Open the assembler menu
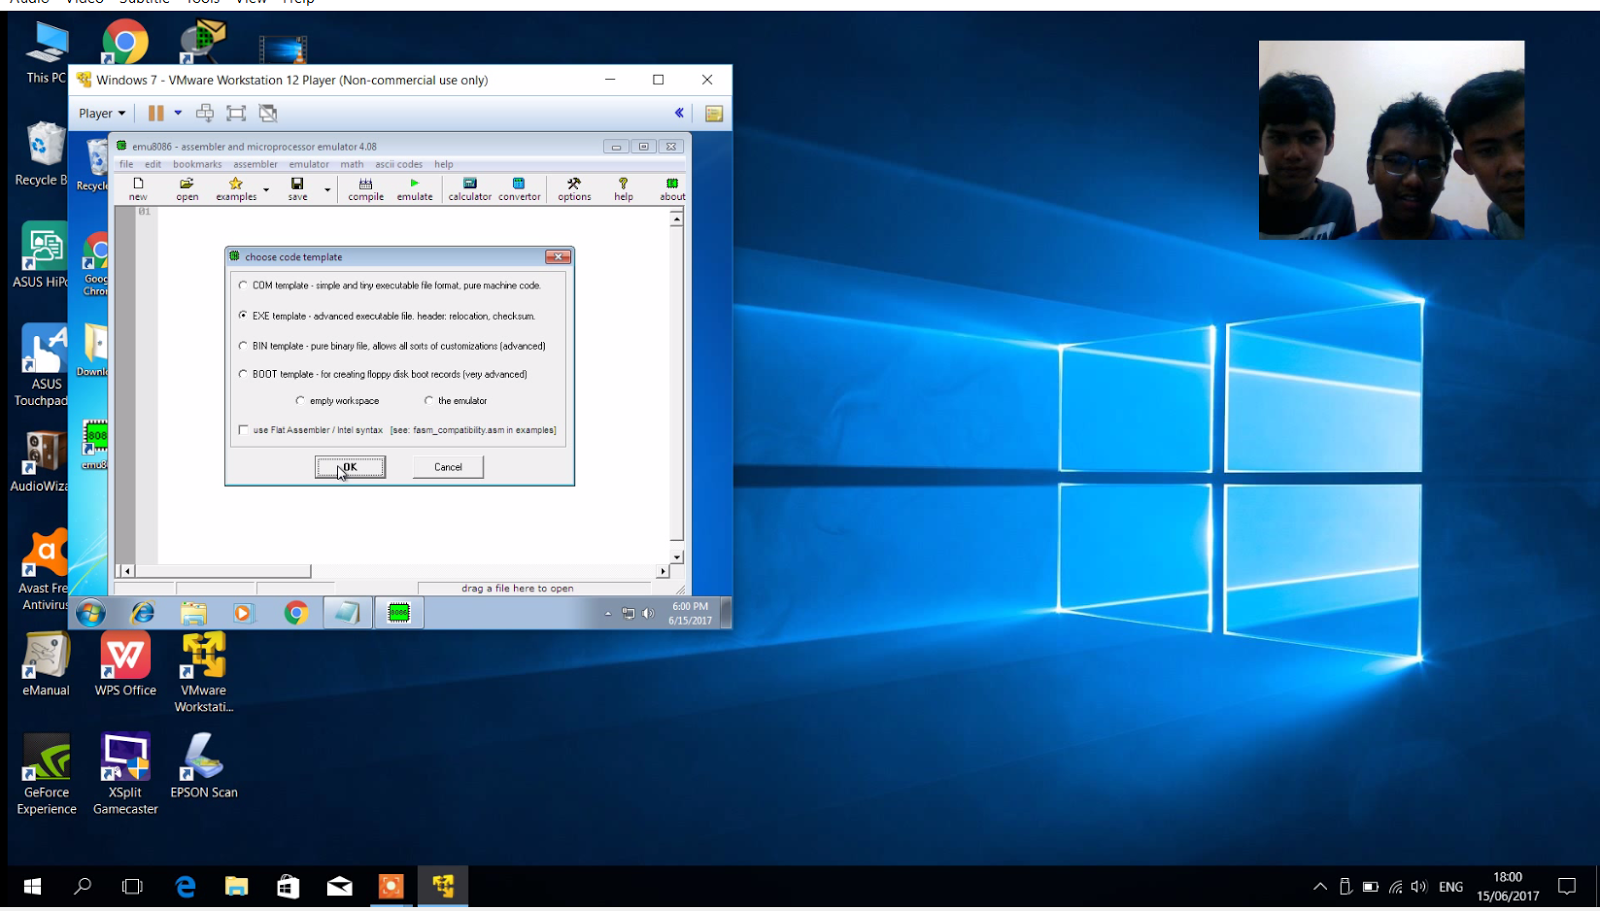This screenshot has width=1600, height=911. tap(255, 164)
